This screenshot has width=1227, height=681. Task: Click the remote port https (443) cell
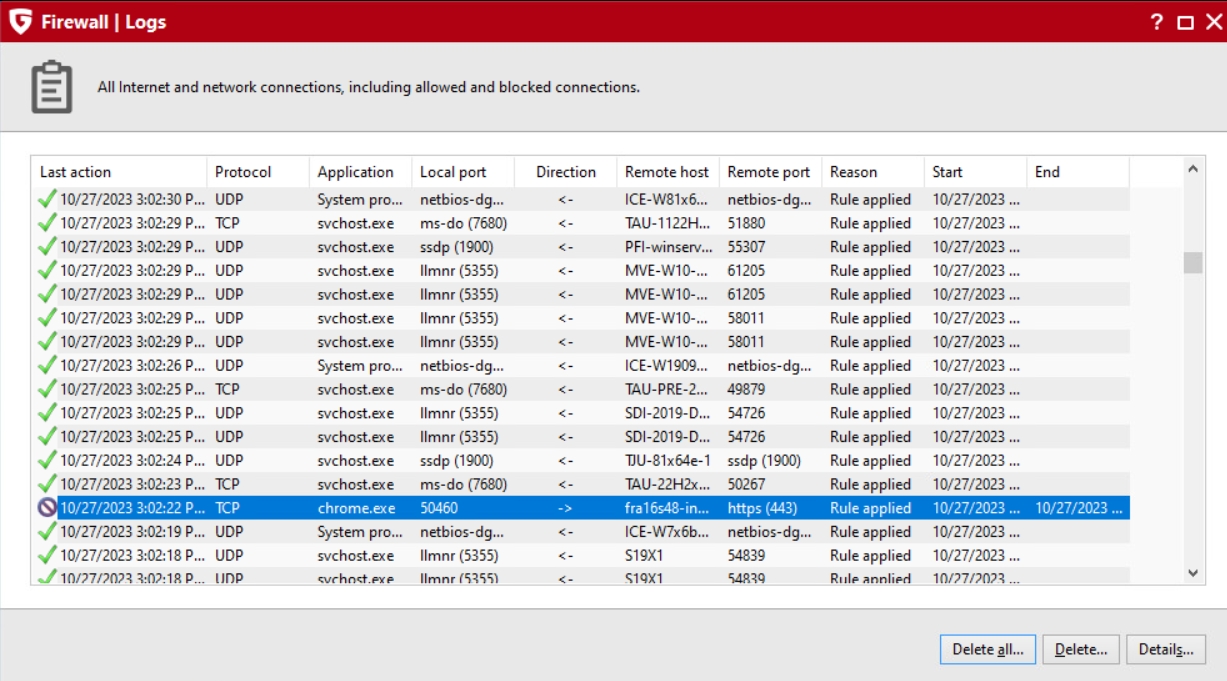click(762, 508)
